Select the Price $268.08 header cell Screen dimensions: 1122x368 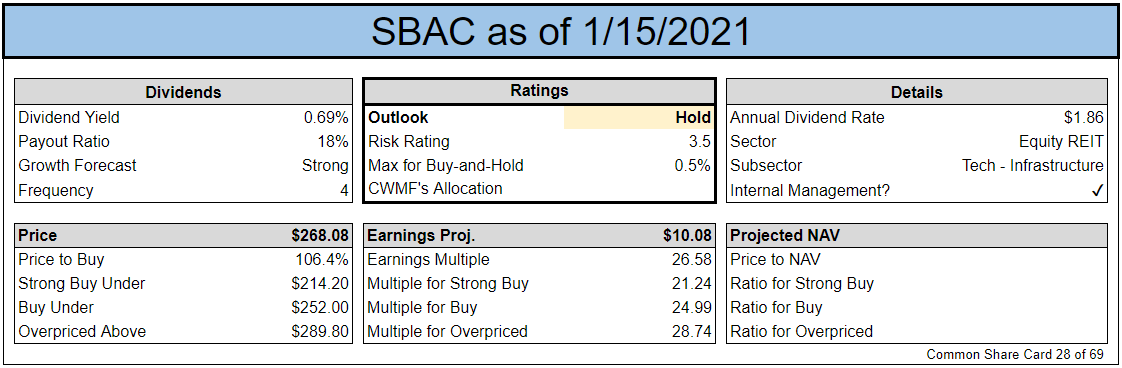tap(183, 236)
